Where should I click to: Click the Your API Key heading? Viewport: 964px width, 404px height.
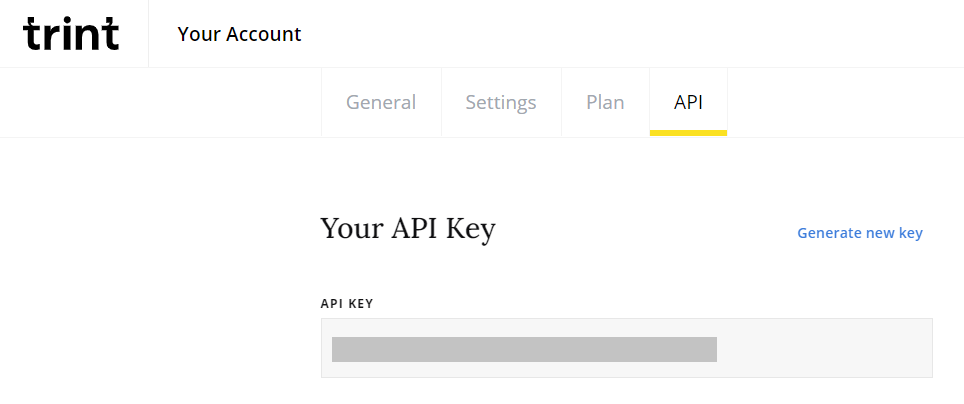(408, 229)
